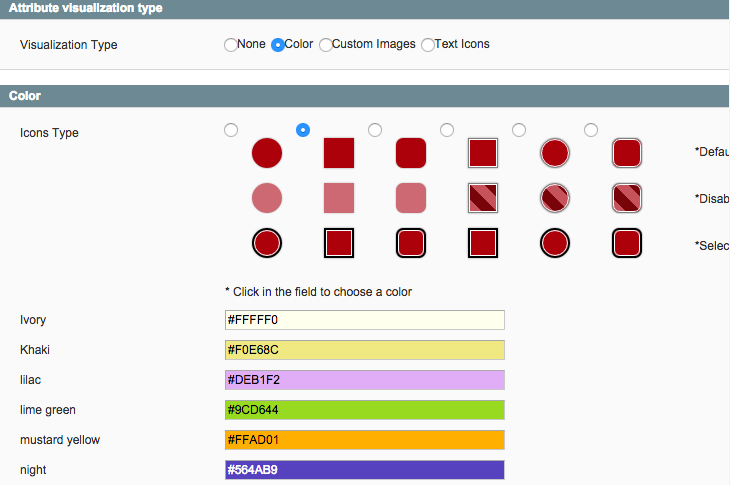Click the Khaki color field #F0E68C
The width and height of the screenshot is (730, 485).
point(365,350)
